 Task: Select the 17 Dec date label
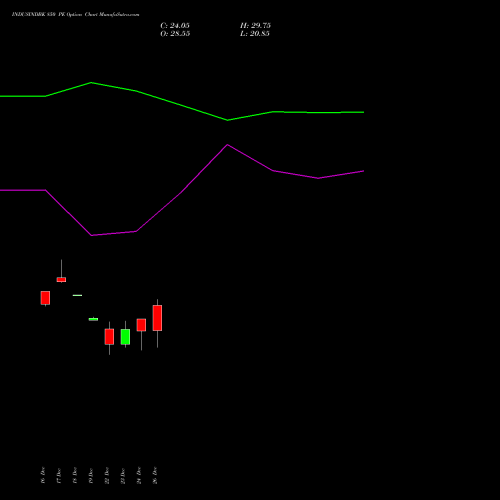59,475
